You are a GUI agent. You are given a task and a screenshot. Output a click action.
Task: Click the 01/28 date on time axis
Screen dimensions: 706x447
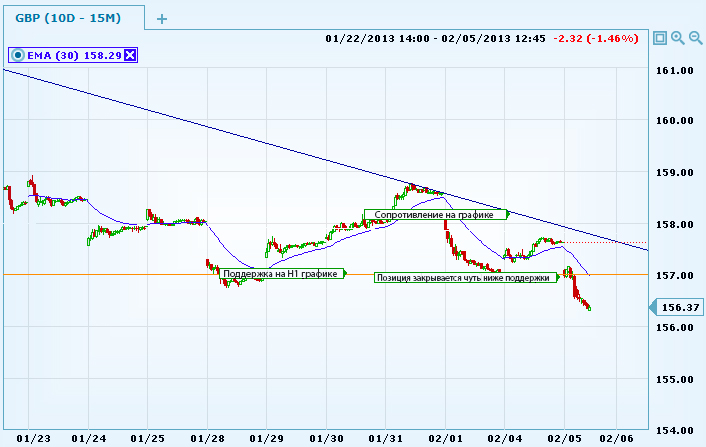(208, 437)
